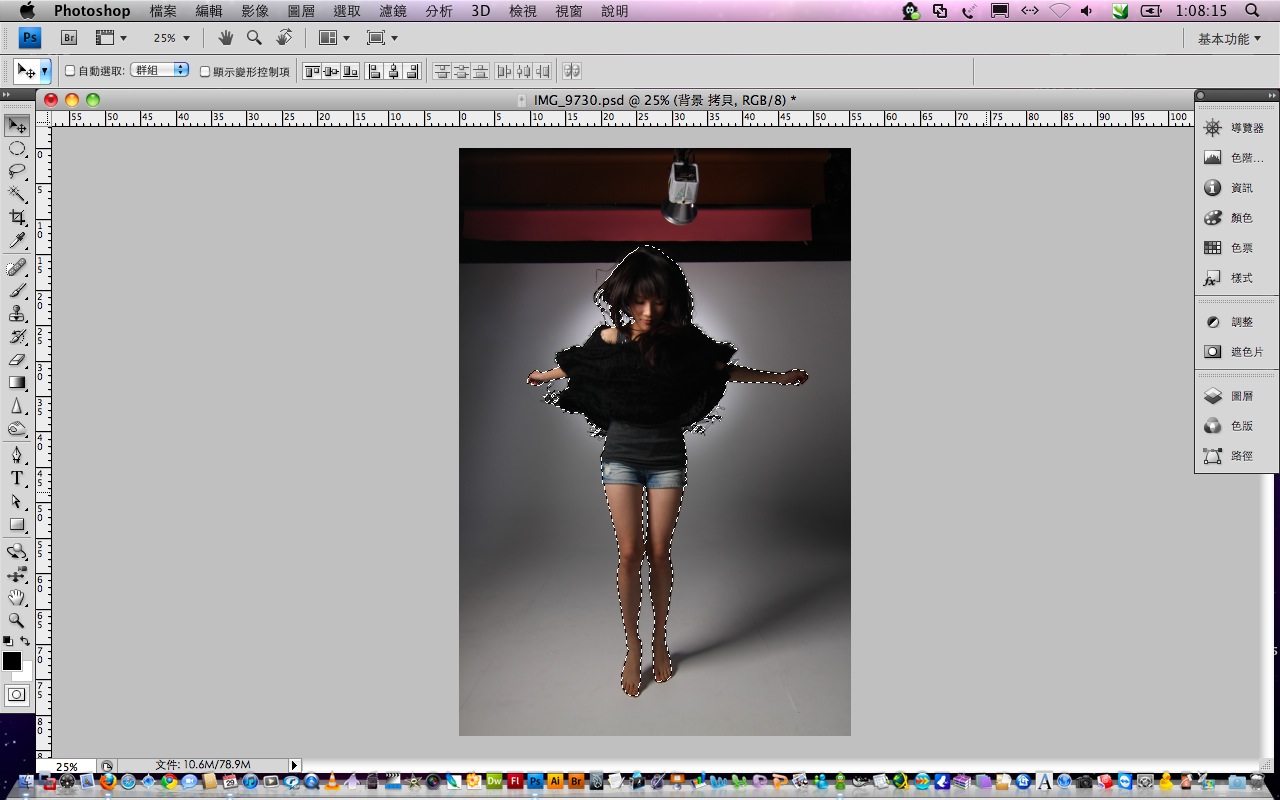Select the Elliptical Marquee tool
This screenshot has width=1280, height=800.
17,149
